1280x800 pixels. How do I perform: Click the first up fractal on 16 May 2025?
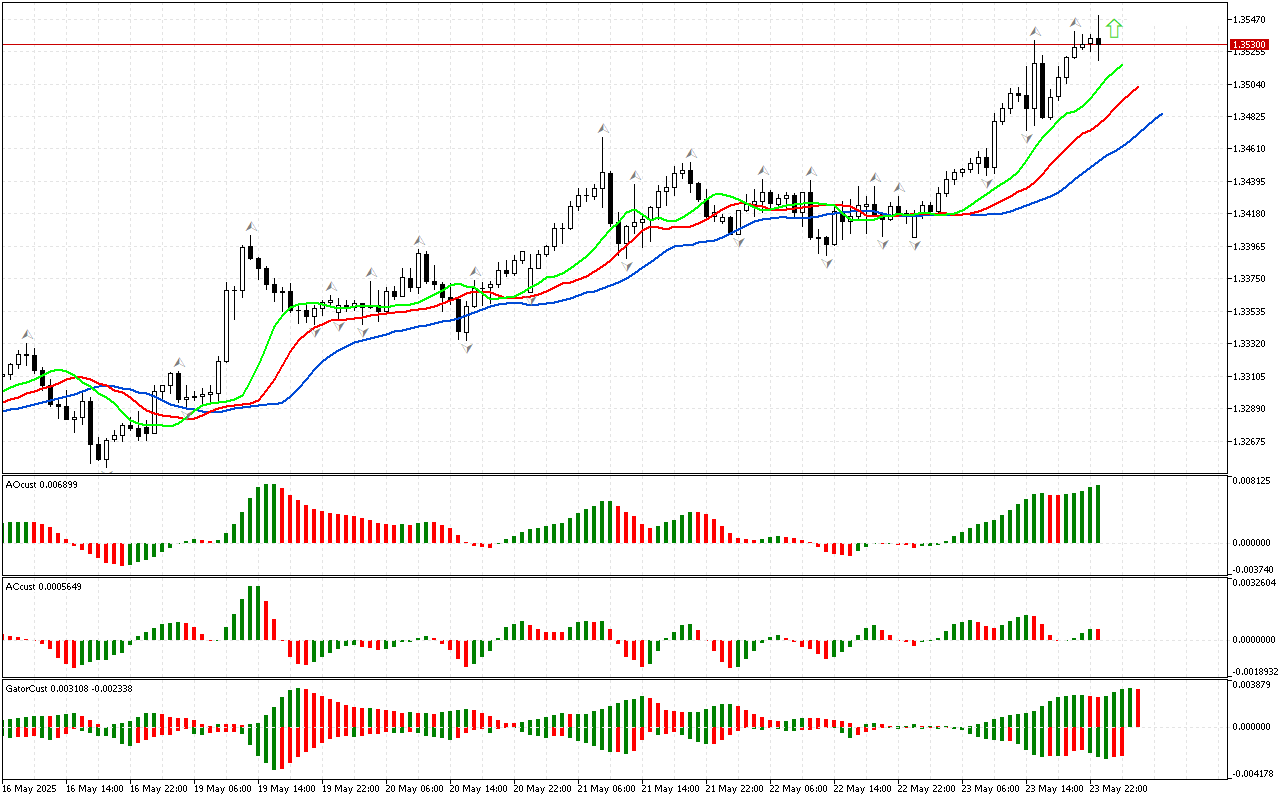28,335
